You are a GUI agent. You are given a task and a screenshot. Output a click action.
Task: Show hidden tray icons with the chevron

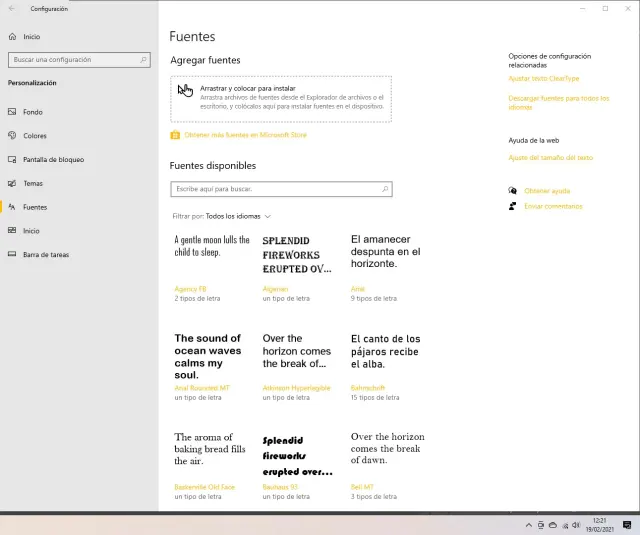tap(529, 525)
